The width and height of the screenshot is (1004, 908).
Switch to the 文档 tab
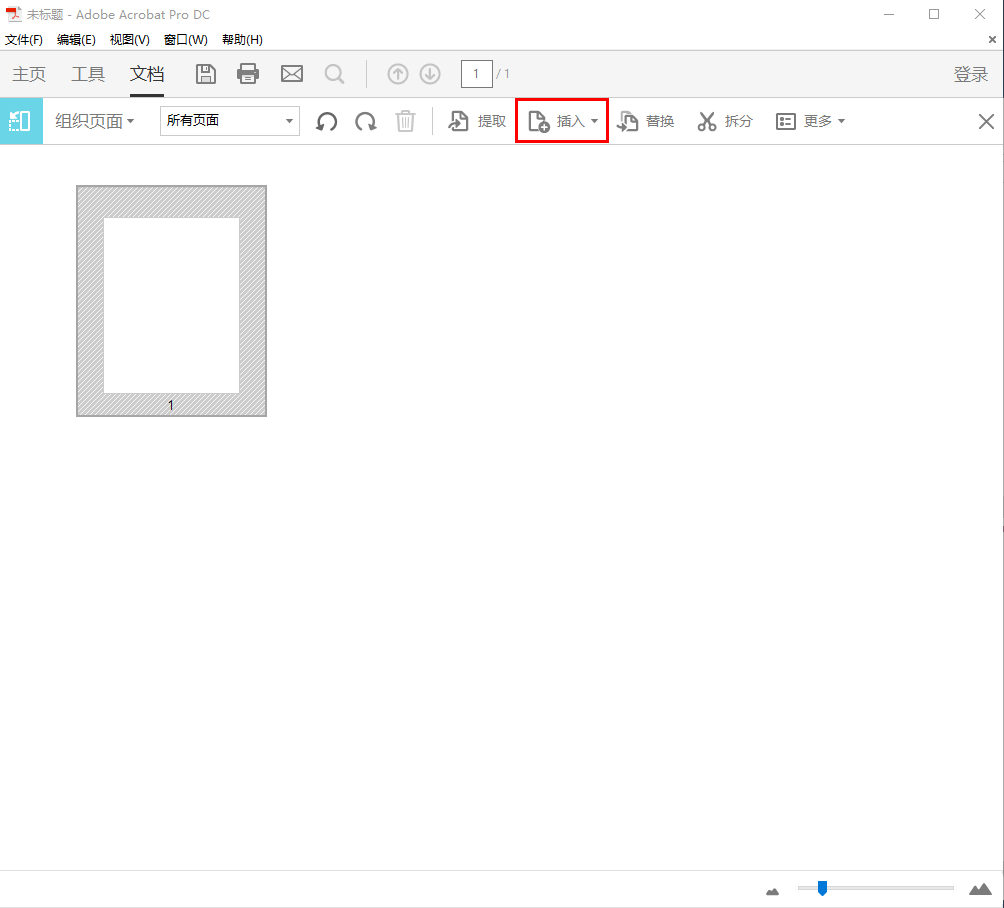147,74
